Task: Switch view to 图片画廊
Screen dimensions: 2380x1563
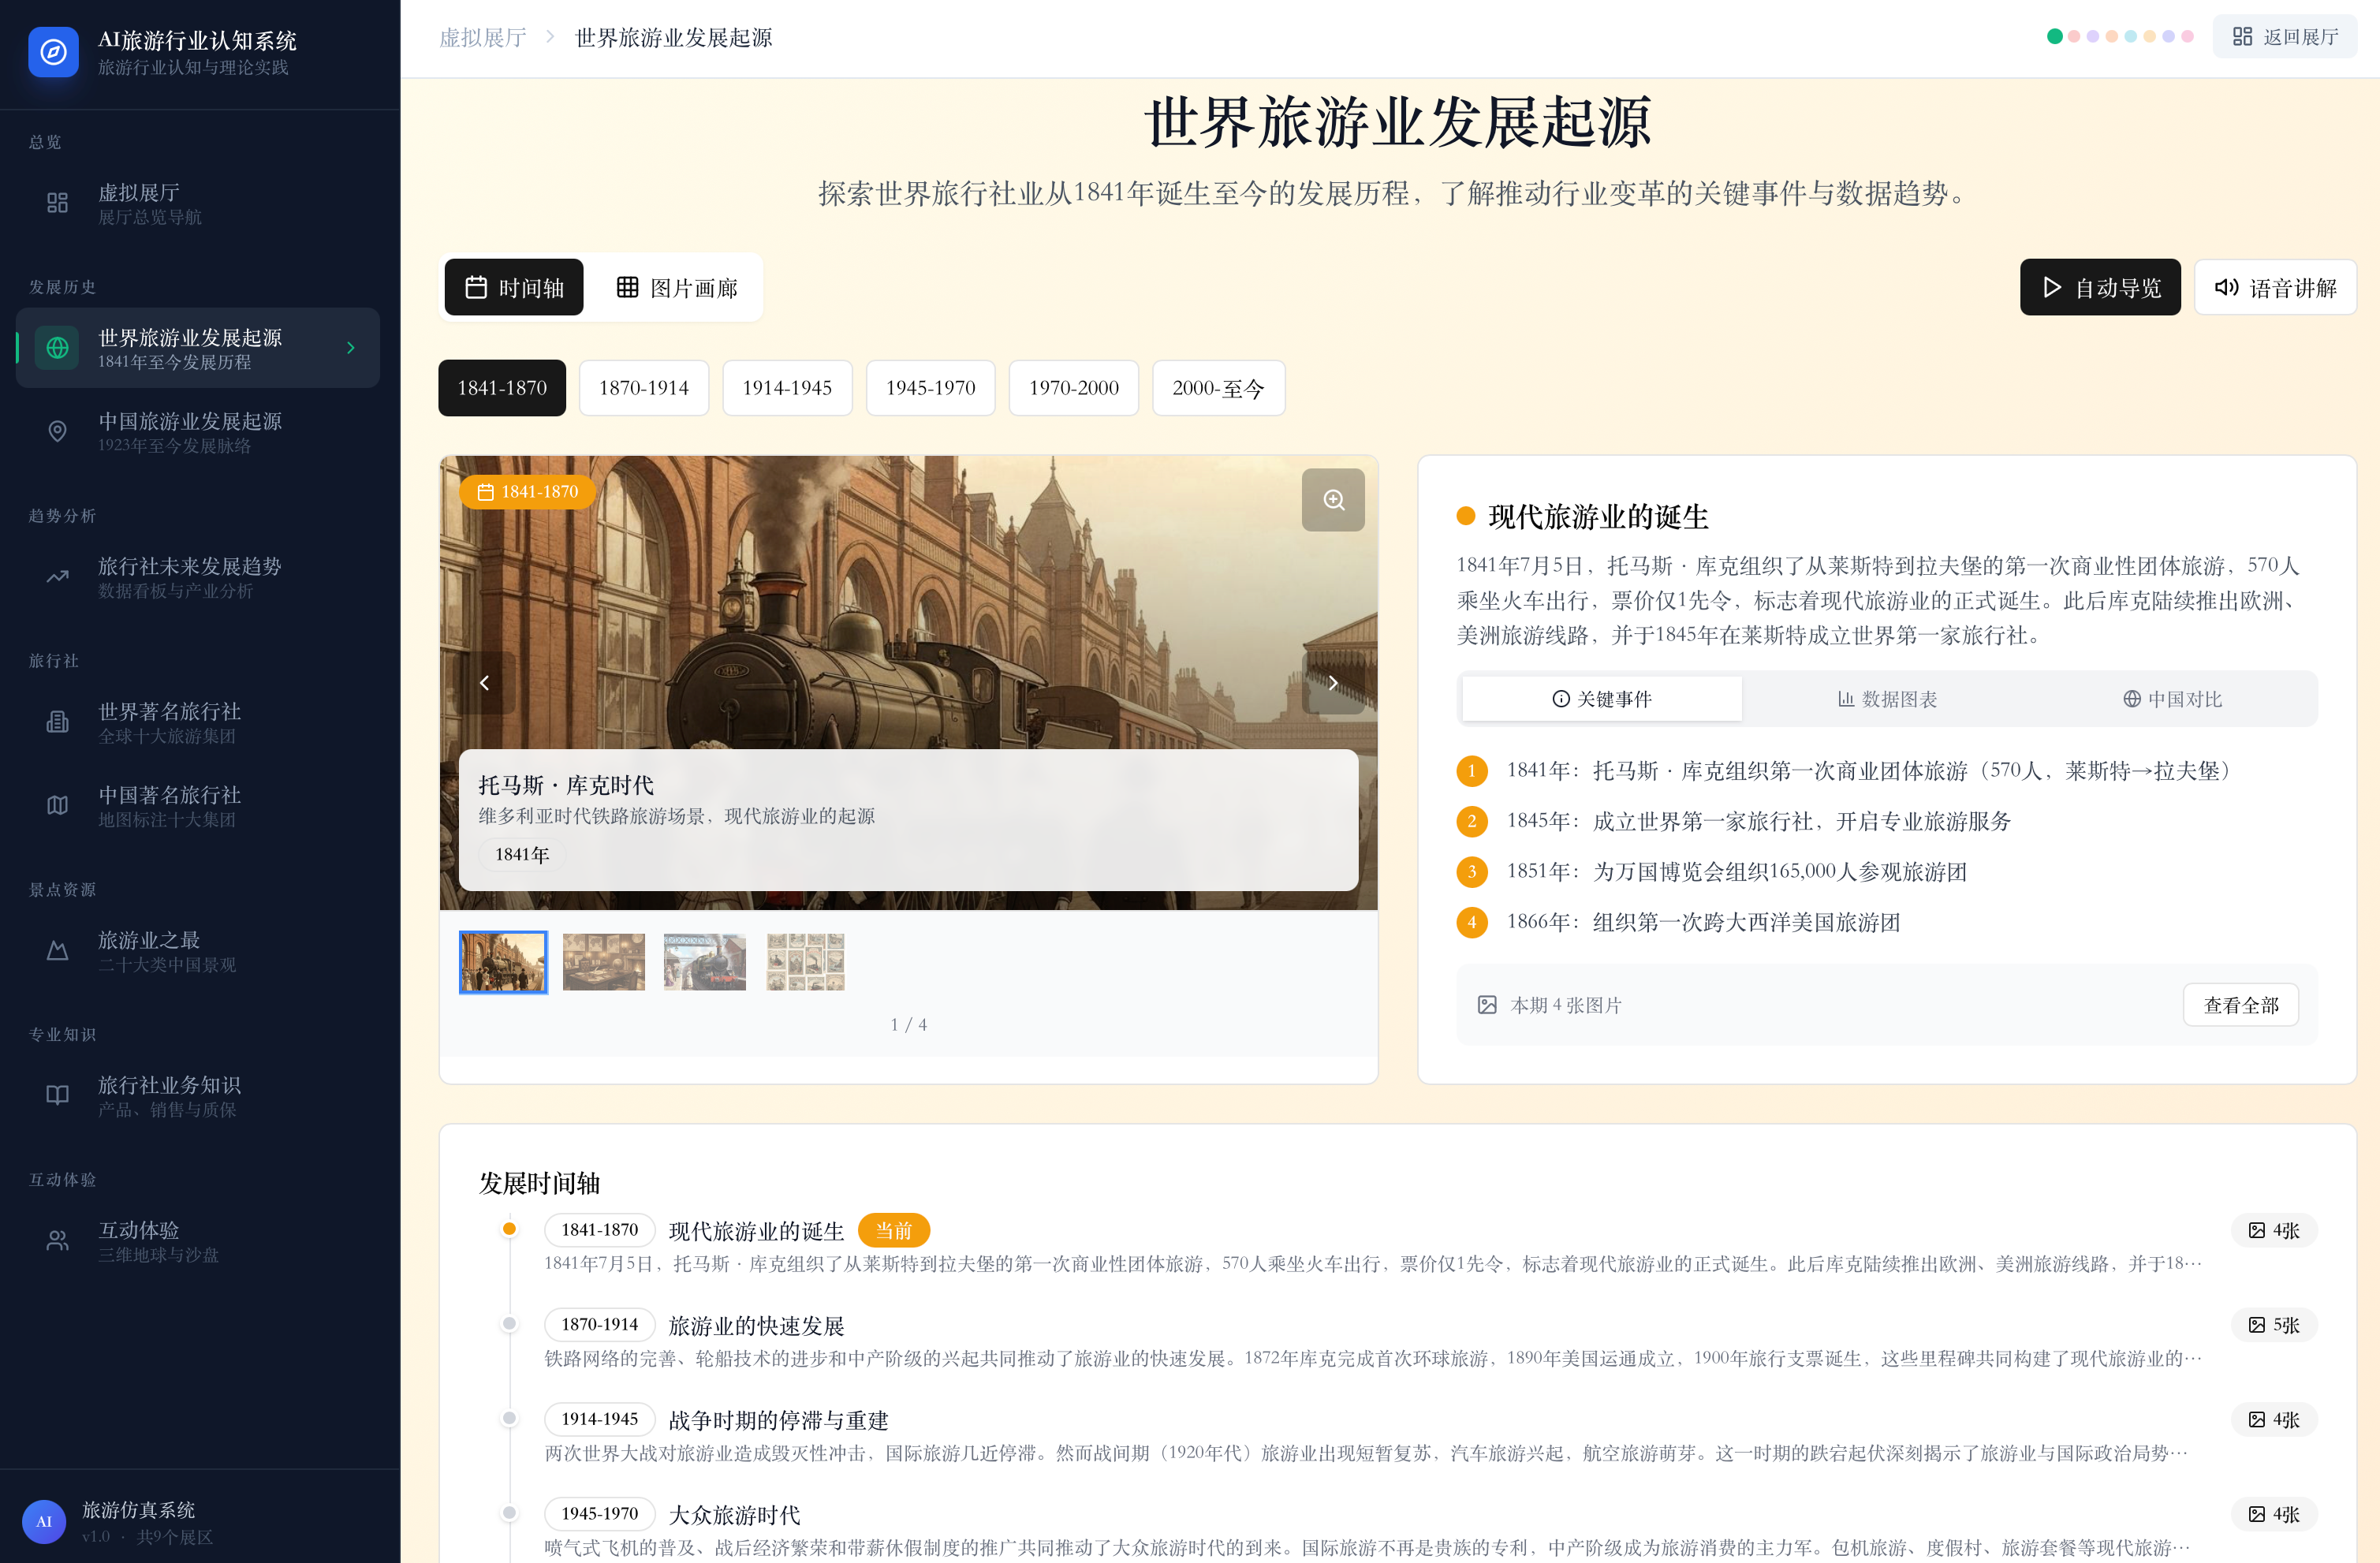Action: coord(677,288)
